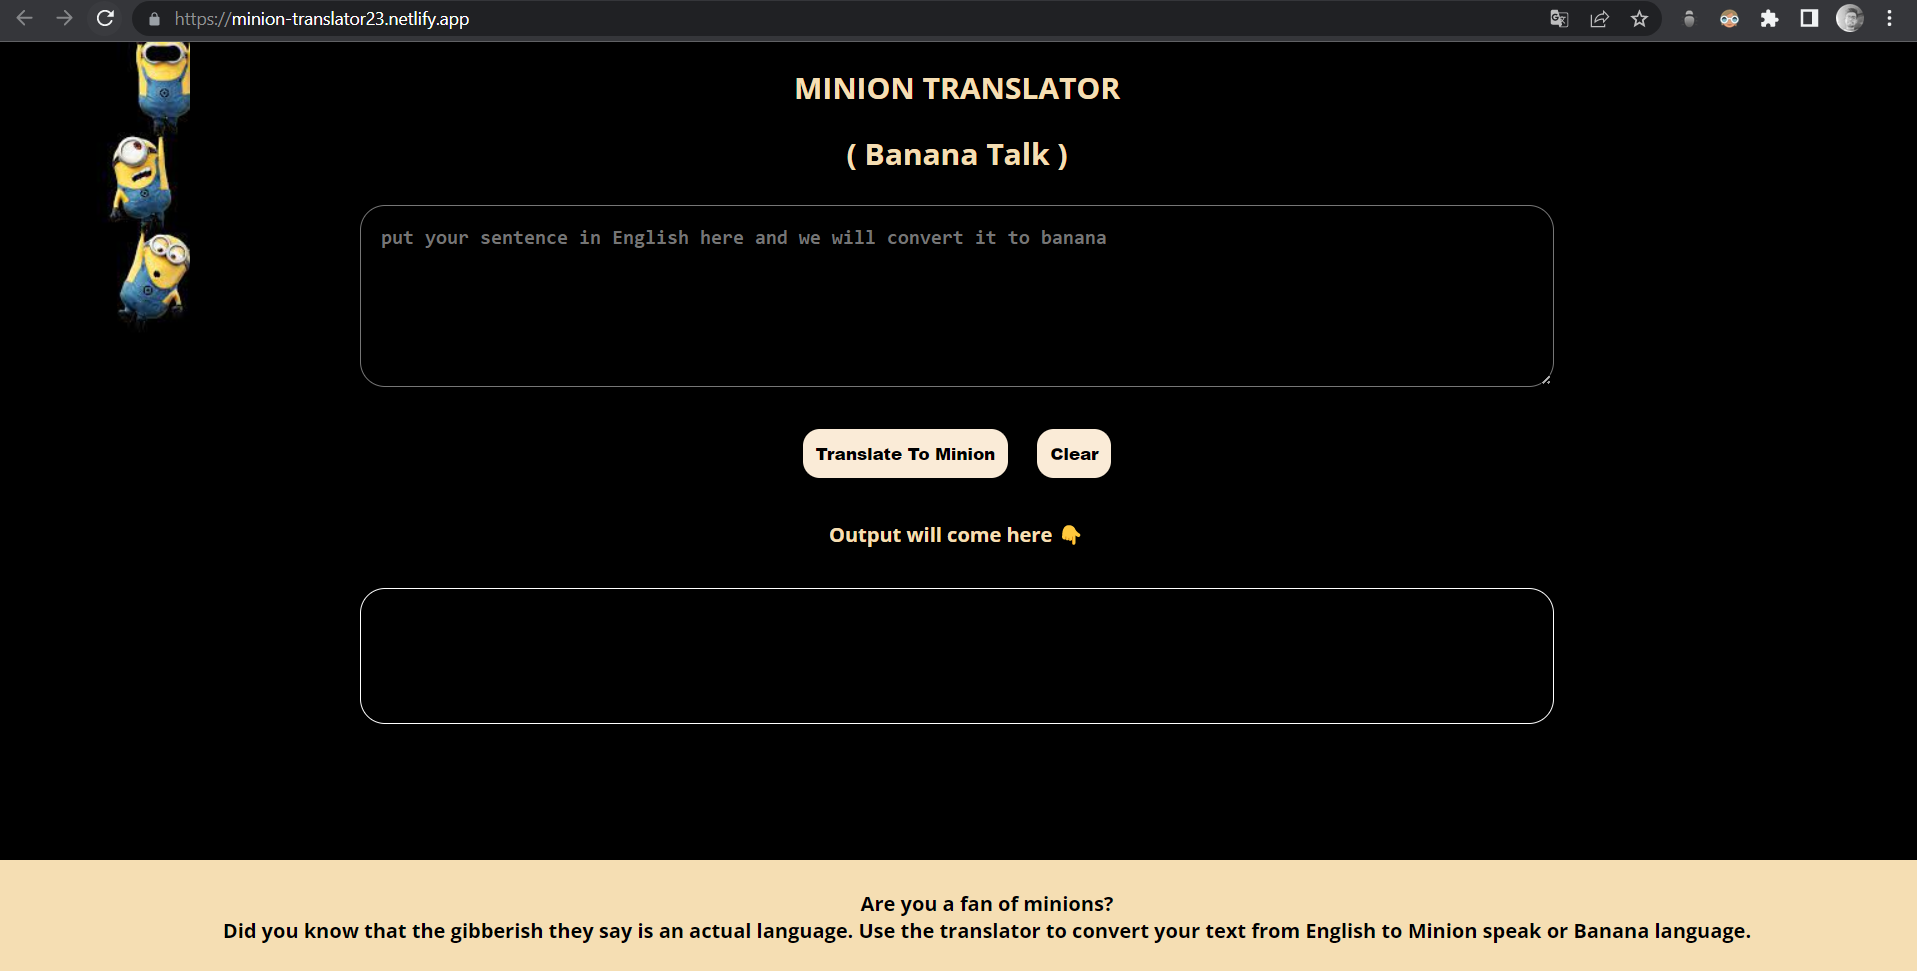Click the forward navigation arrow
This screenshot has width=1917, height=971.
pos(65,18)
